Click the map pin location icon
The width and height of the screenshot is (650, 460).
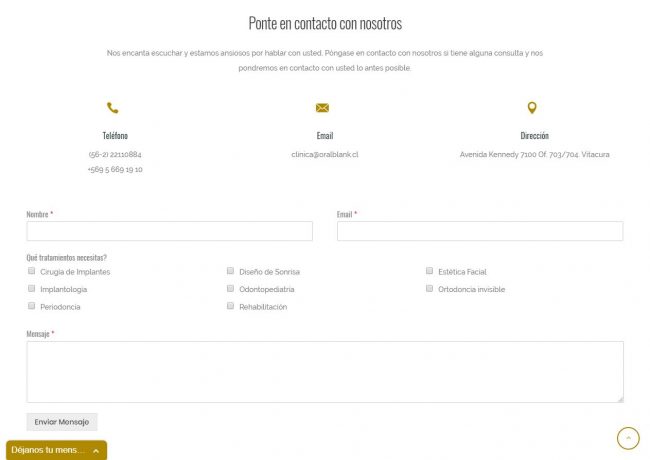tap(532, 108)
